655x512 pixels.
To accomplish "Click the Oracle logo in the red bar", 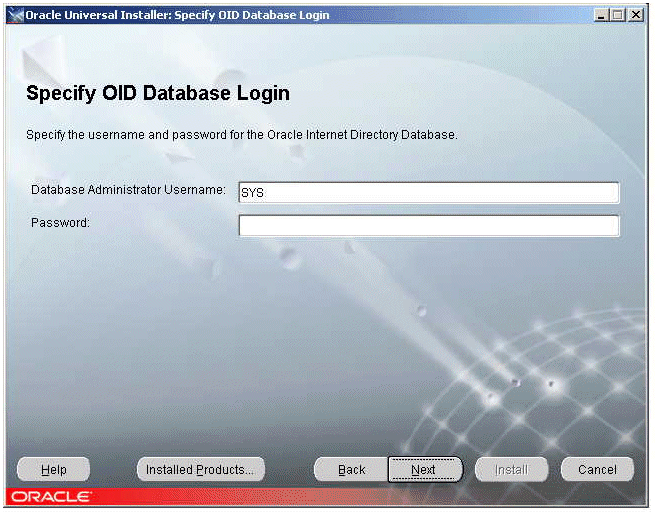I will 50,497.
